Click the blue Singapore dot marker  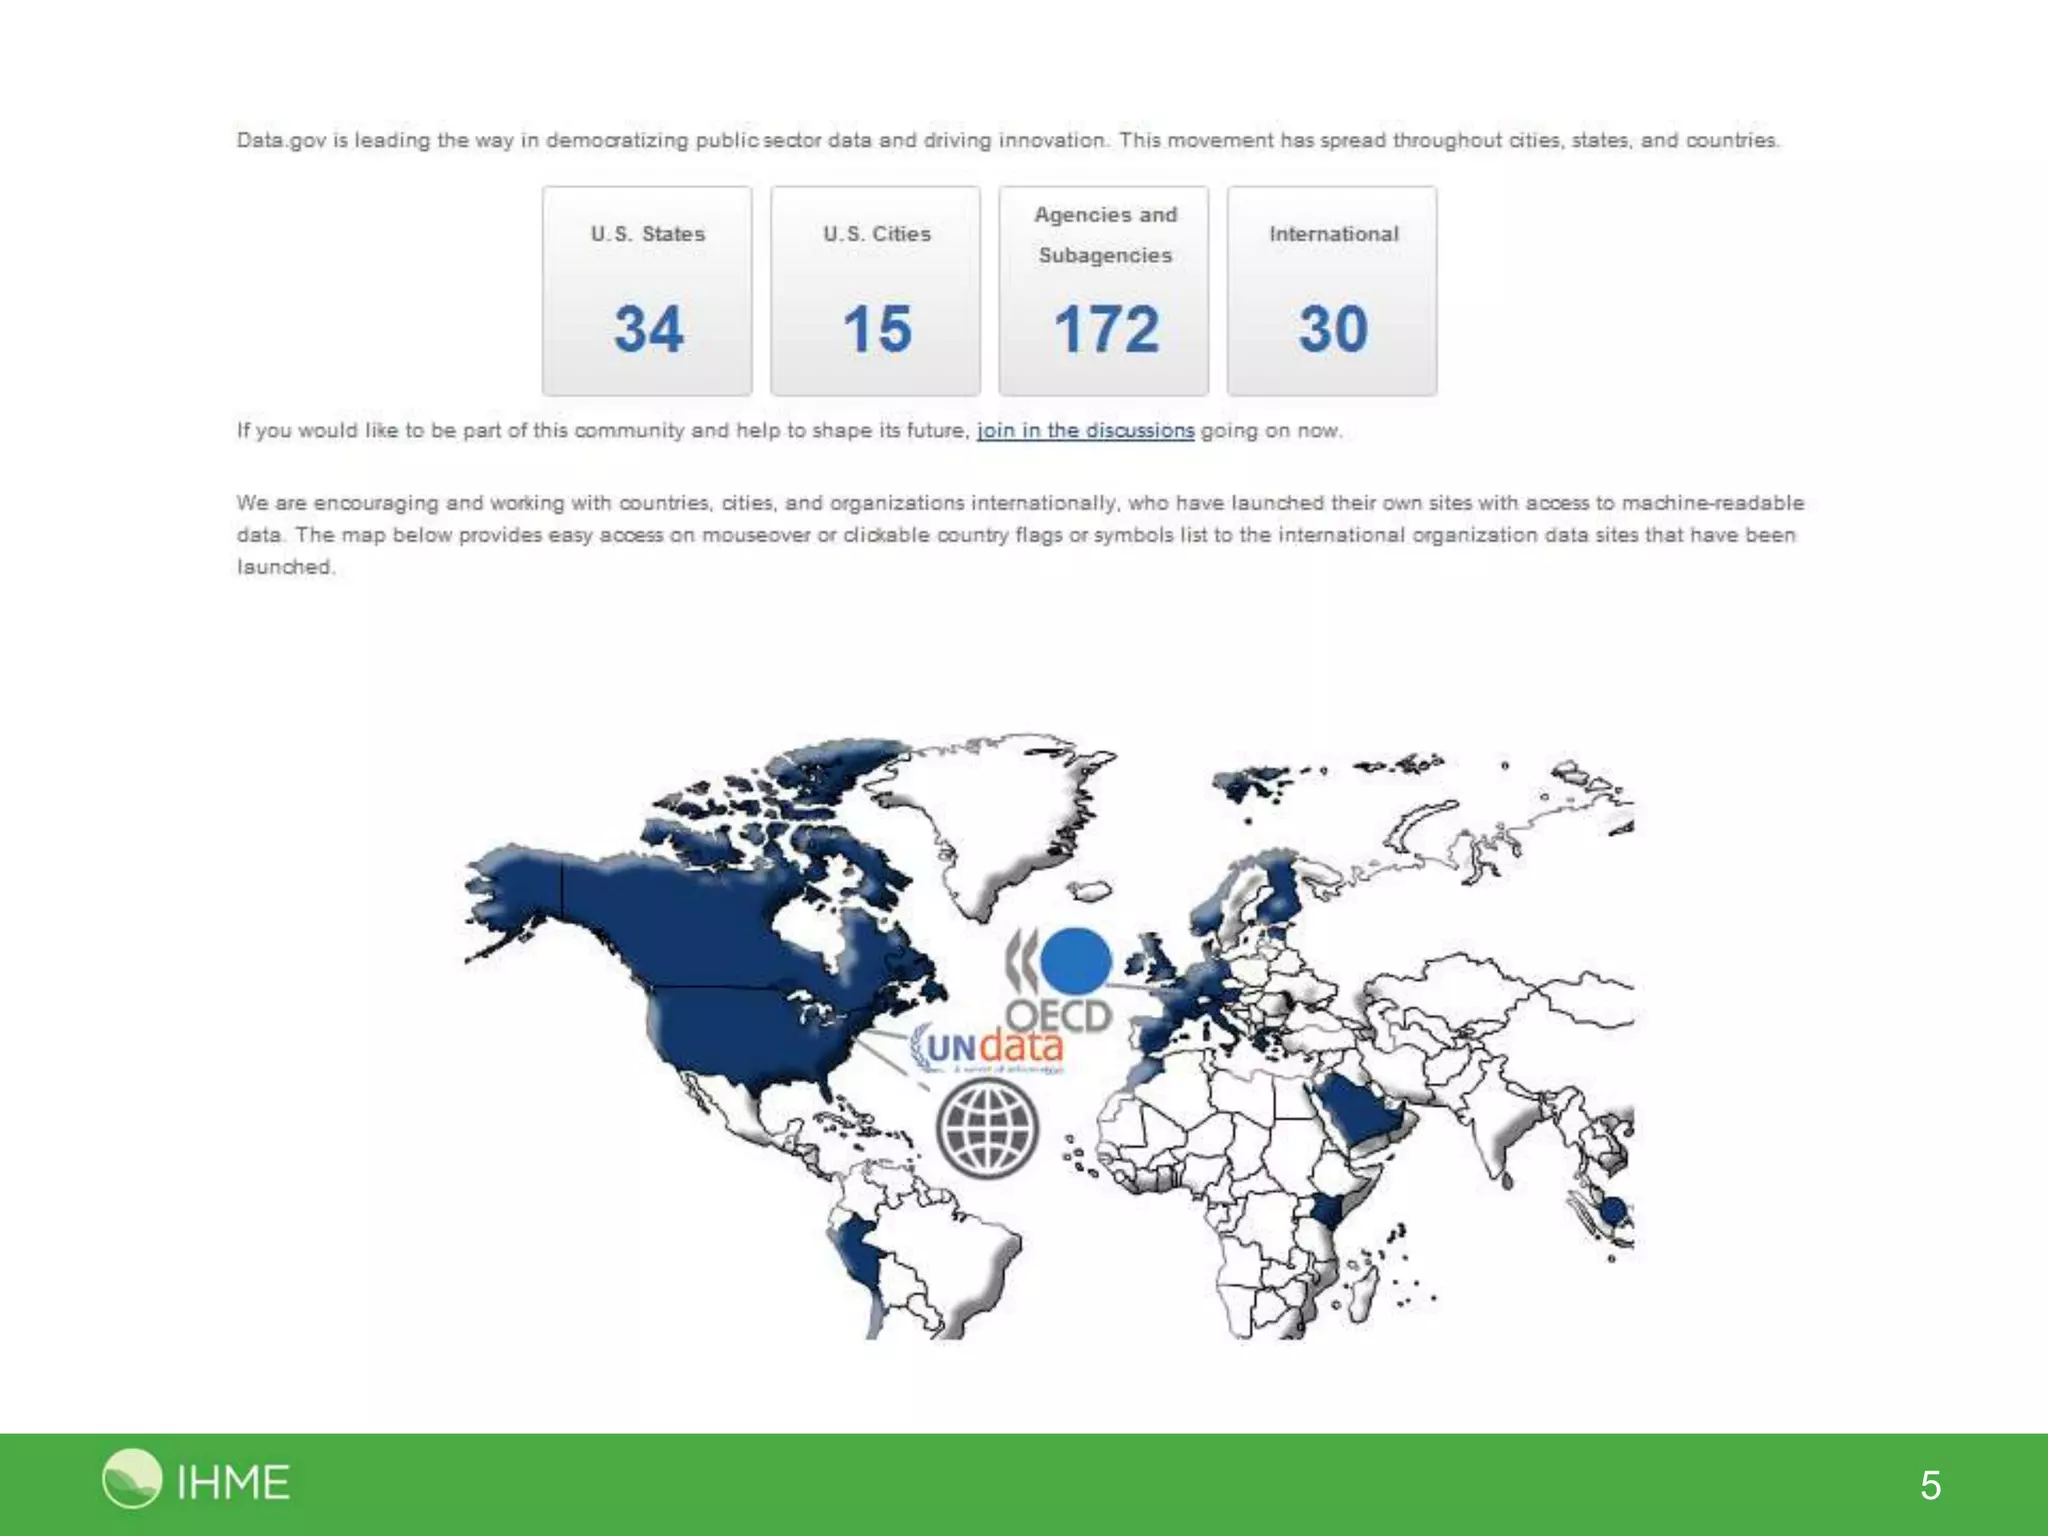click(1612, 1212)
